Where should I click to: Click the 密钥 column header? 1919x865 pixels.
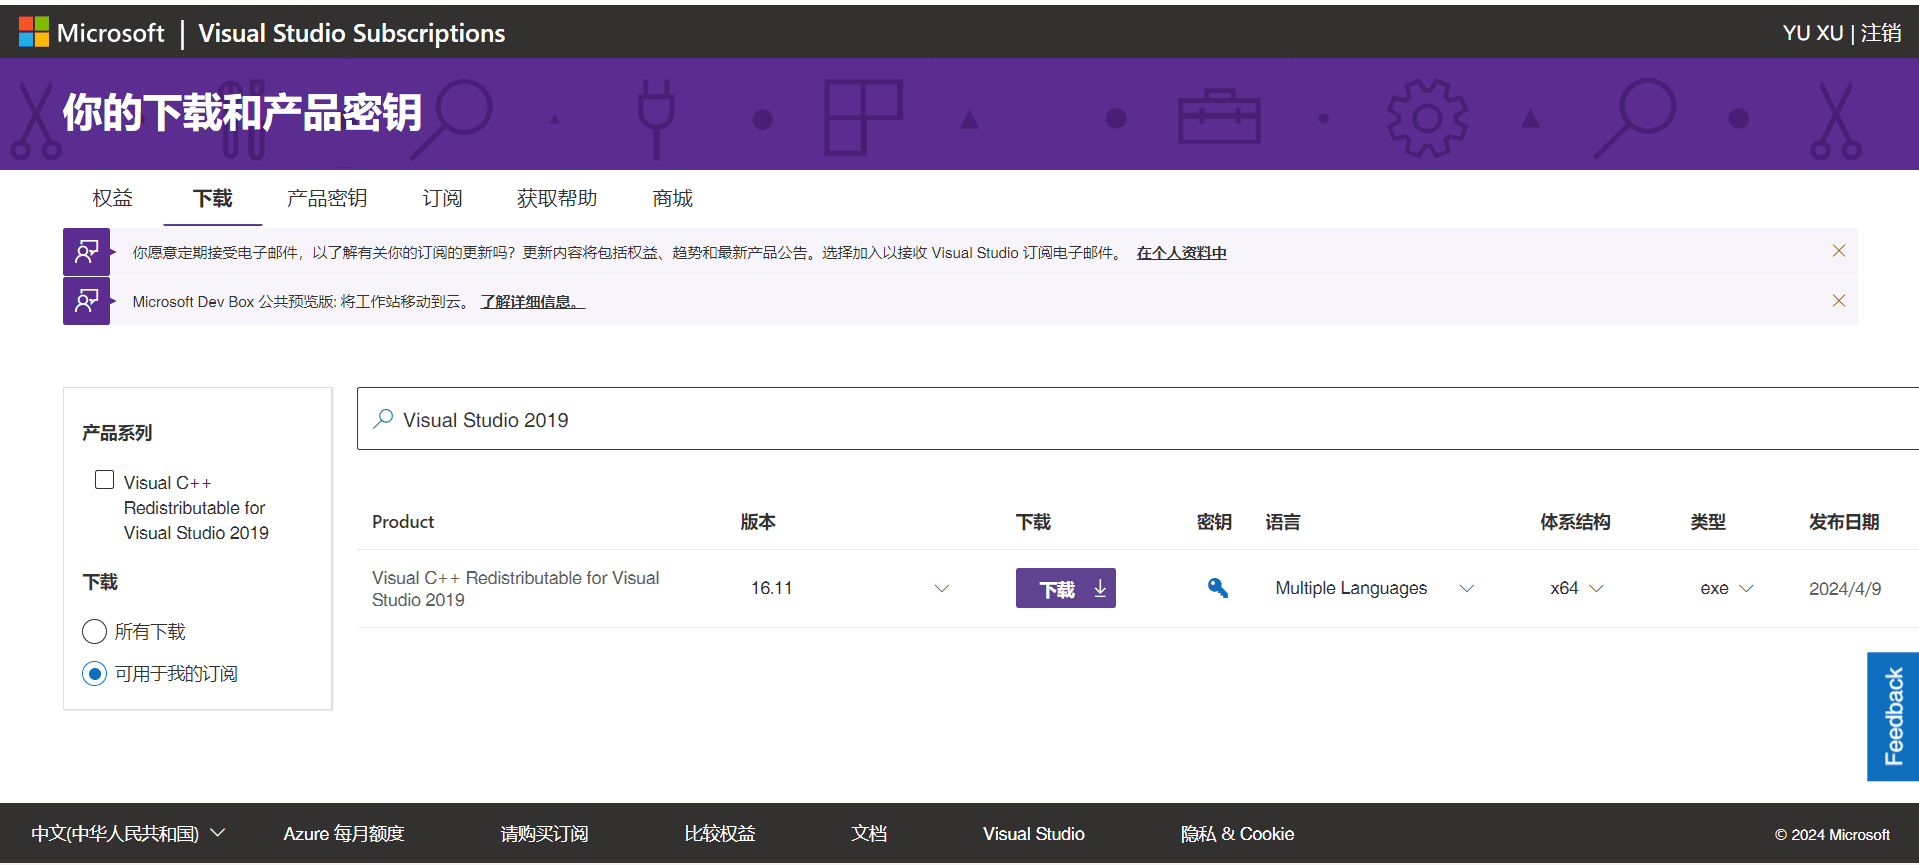1214,521
